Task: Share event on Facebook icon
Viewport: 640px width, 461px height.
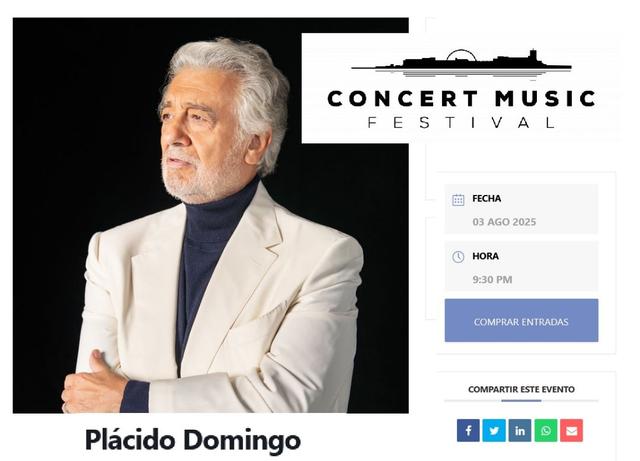Action: (468, 430)
